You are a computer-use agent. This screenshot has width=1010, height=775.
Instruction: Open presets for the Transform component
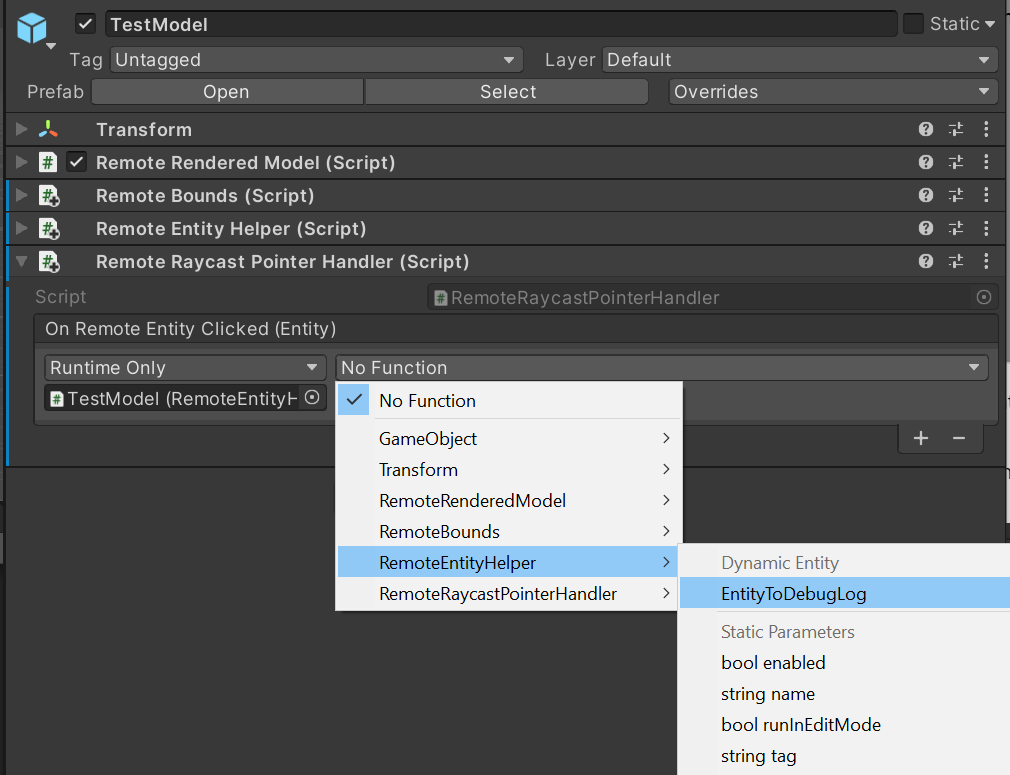coord(956,129)
